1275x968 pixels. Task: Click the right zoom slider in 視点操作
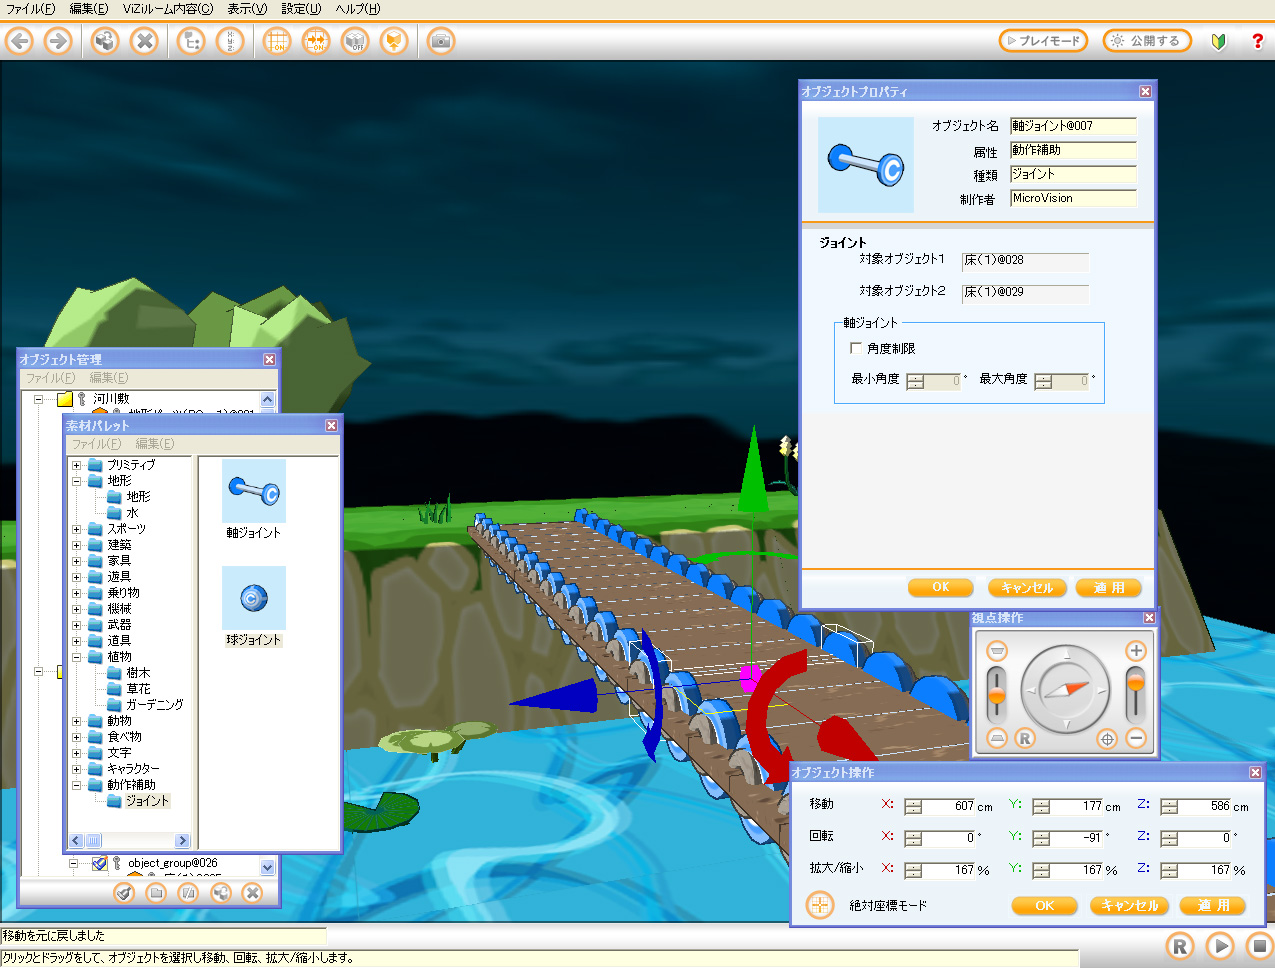(x=1135, y=694)
